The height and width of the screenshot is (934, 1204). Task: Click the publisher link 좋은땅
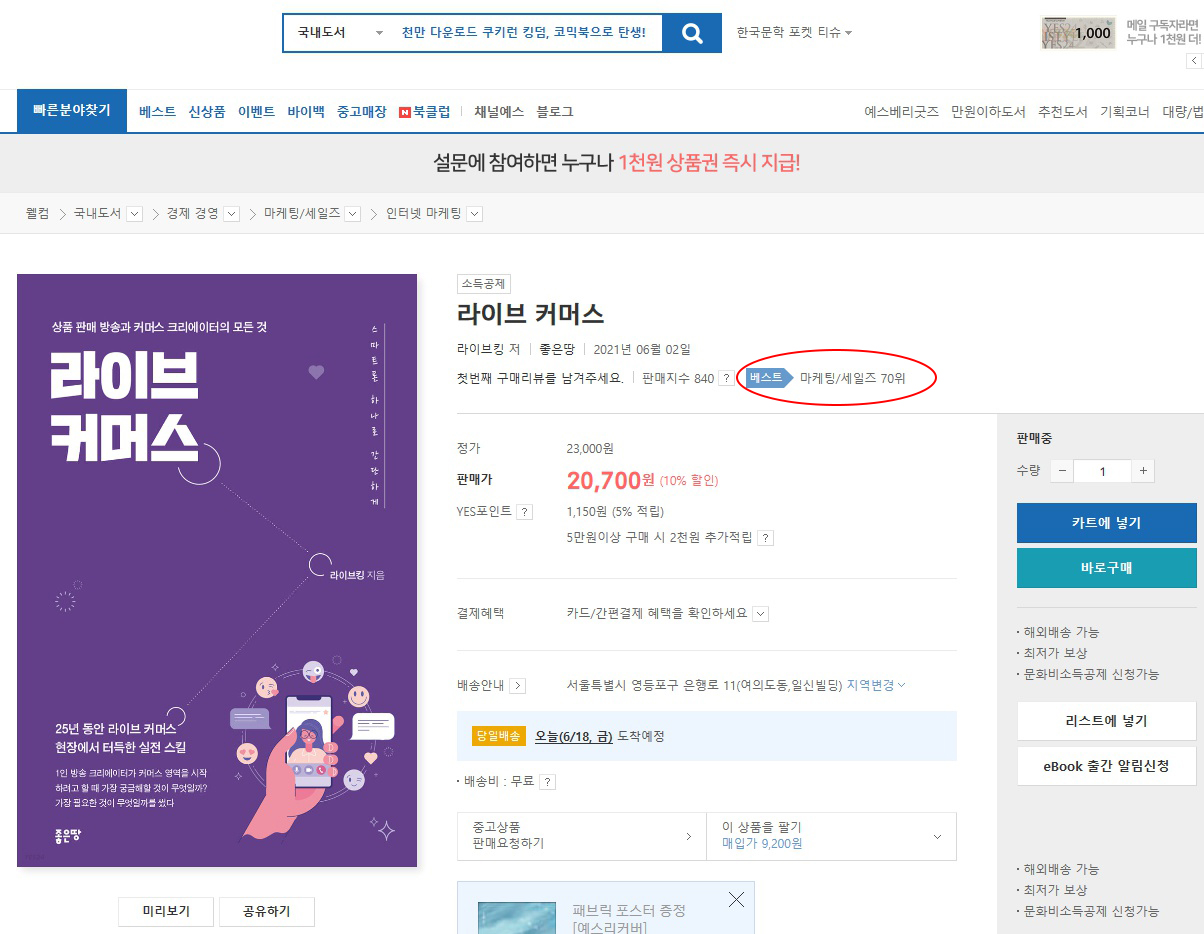[x=555, y=349]
